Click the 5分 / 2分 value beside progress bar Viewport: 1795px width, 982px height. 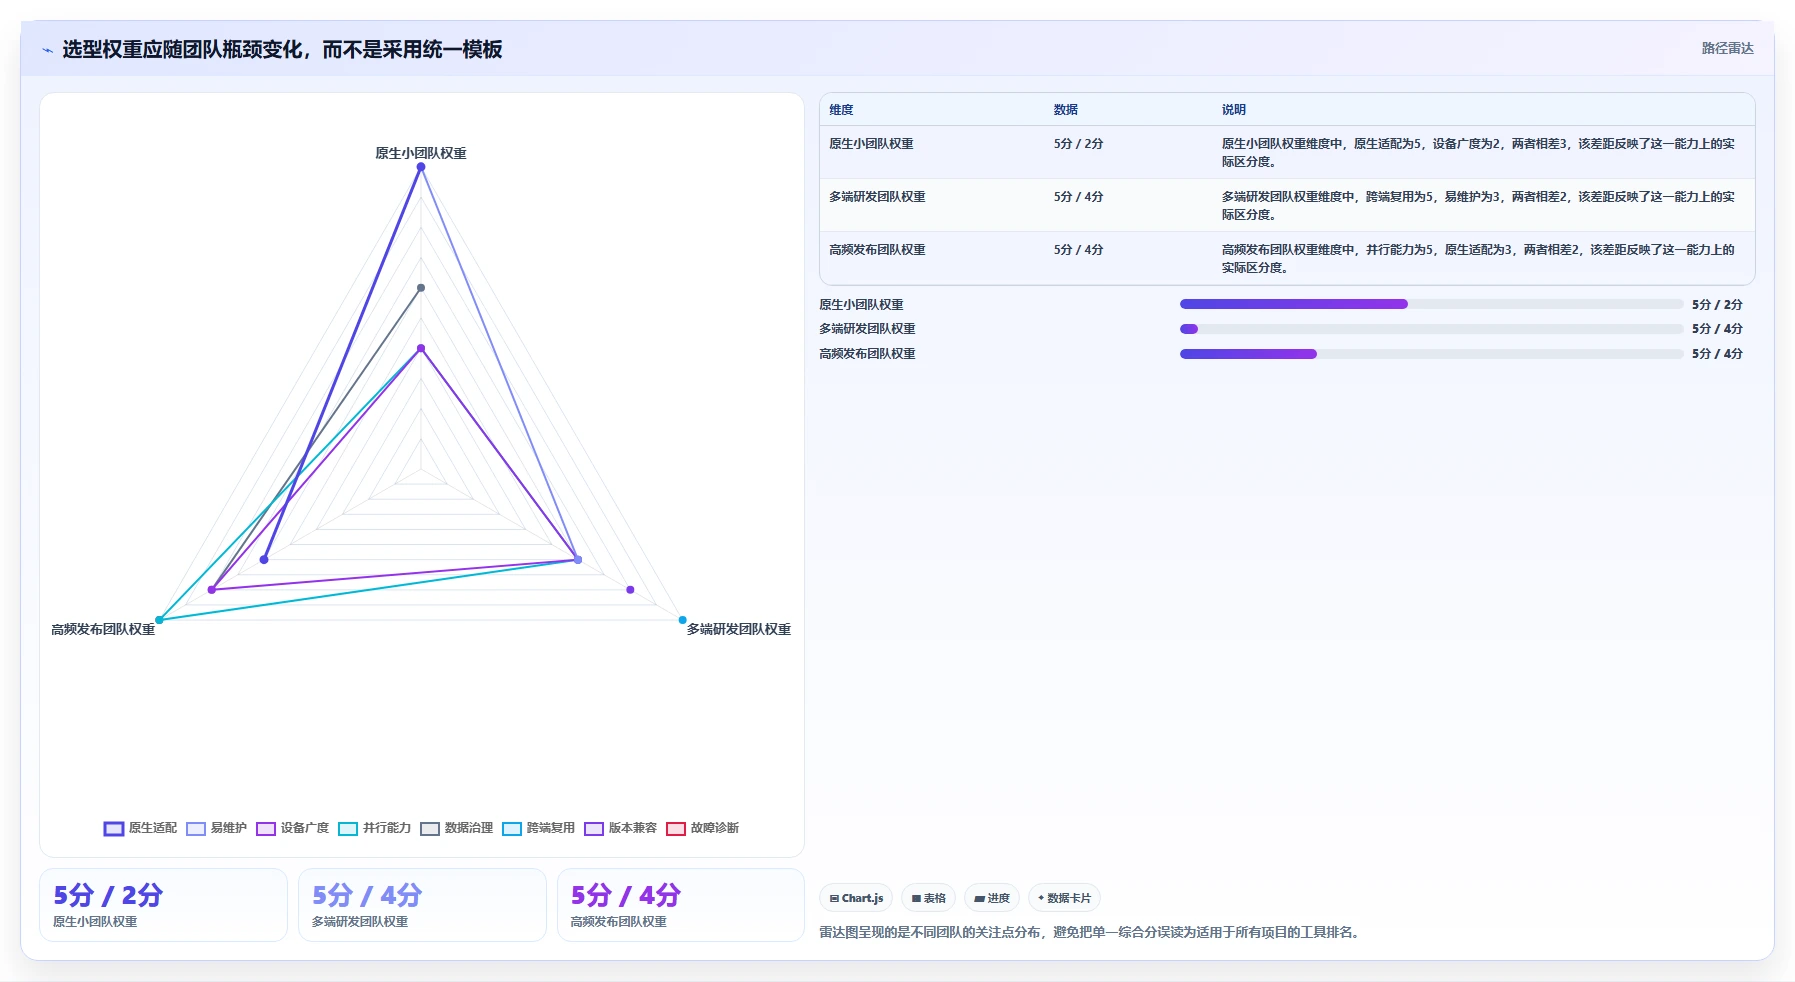1717,304
